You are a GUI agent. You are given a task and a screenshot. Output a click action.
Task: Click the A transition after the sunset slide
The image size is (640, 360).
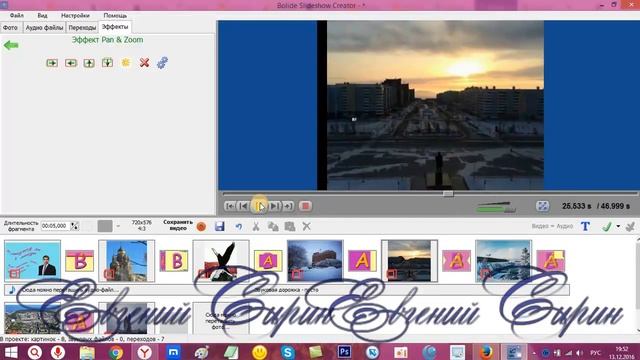[x=457, y=261]
